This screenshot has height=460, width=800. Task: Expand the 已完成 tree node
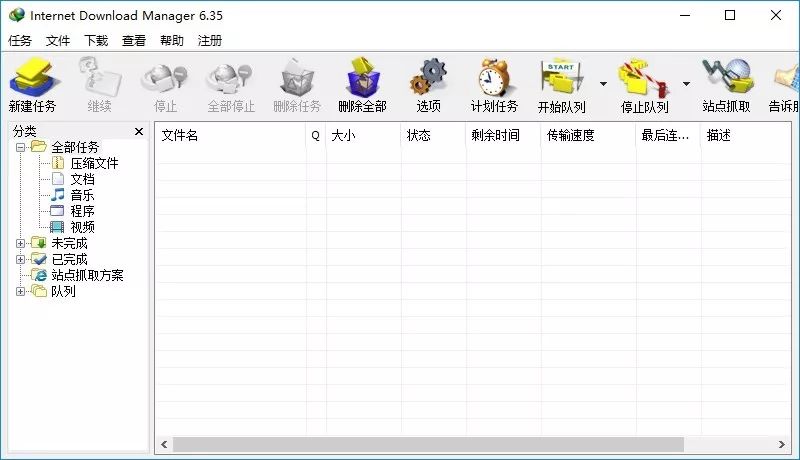click(x=20, y=259)
